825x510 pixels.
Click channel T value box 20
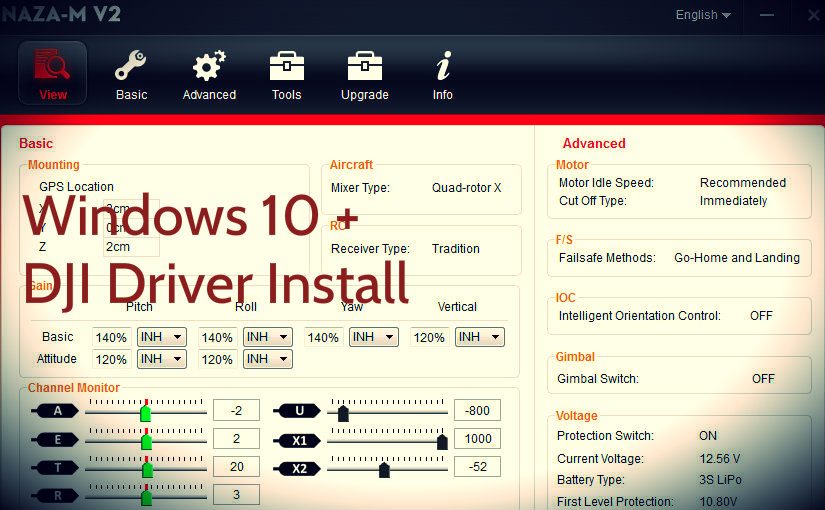(236, 466)
